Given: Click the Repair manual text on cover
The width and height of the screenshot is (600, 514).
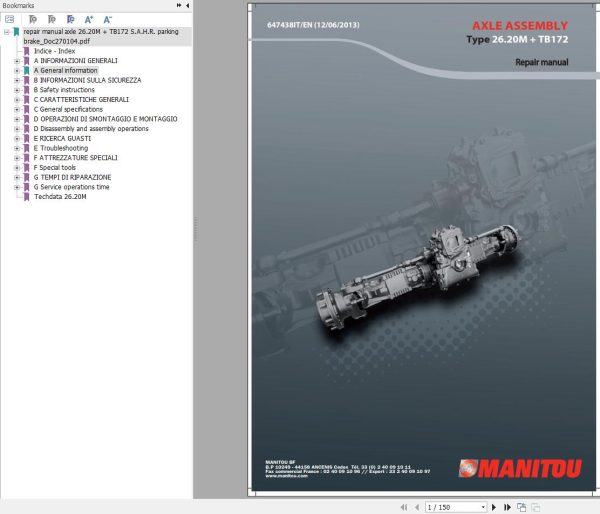Looking at the screenshot, I should point(541,62).
